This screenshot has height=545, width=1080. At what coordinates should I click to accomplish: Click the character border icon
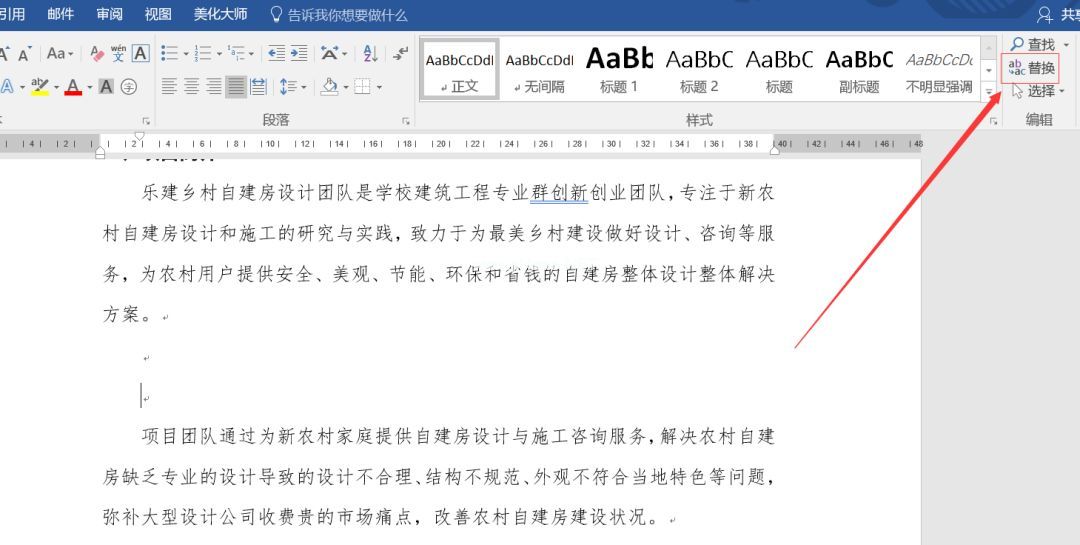tap(141, 54)
